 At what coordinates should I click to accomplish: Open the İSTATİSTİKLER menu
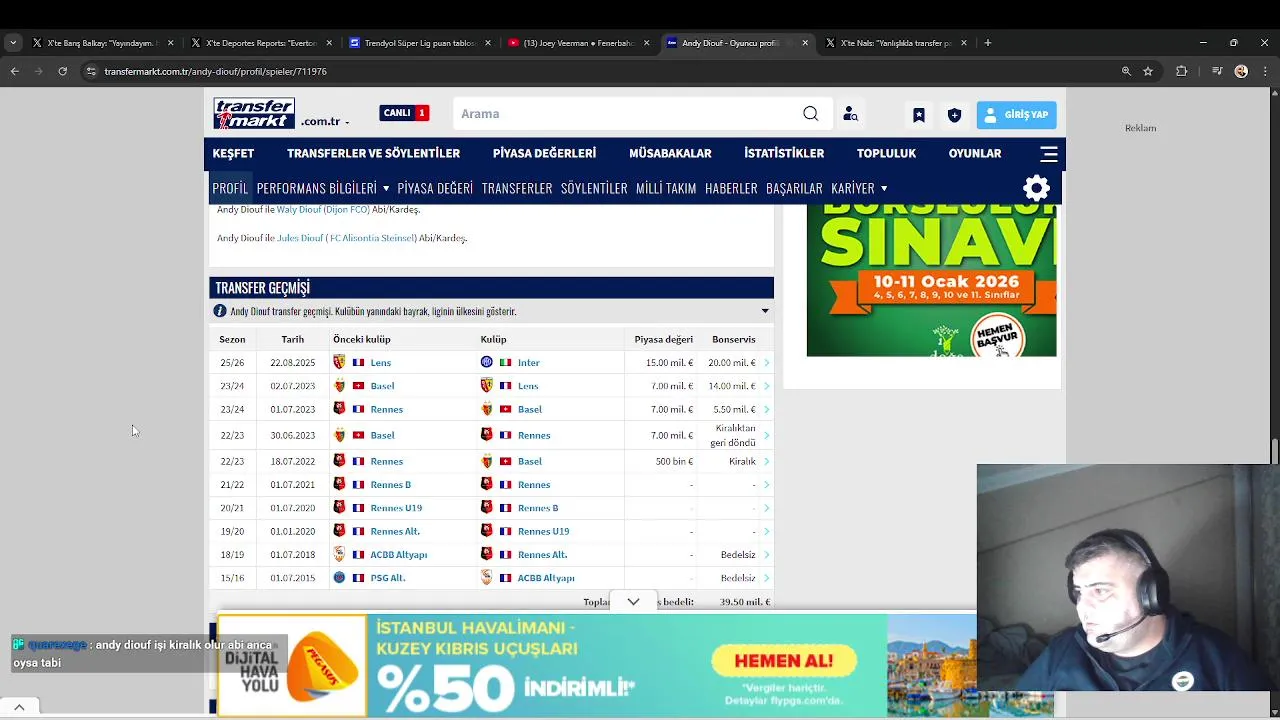[x=784, y=153]
